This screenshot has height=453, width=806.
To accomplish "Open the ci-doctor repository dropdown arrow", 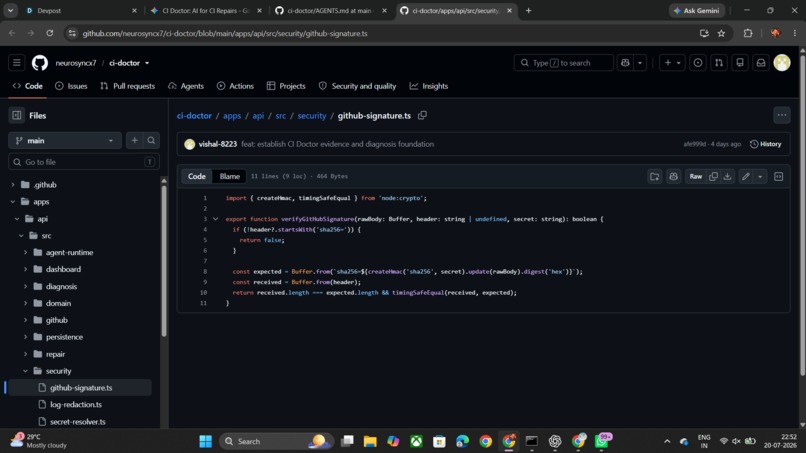I will 147,63.
